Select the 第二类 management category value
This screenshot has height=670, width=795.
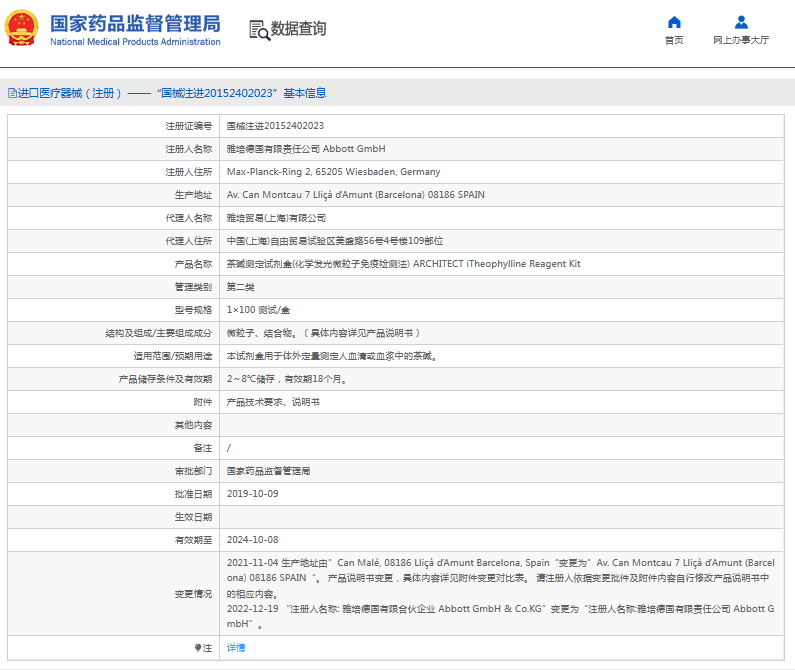click(x=240, y=287)
